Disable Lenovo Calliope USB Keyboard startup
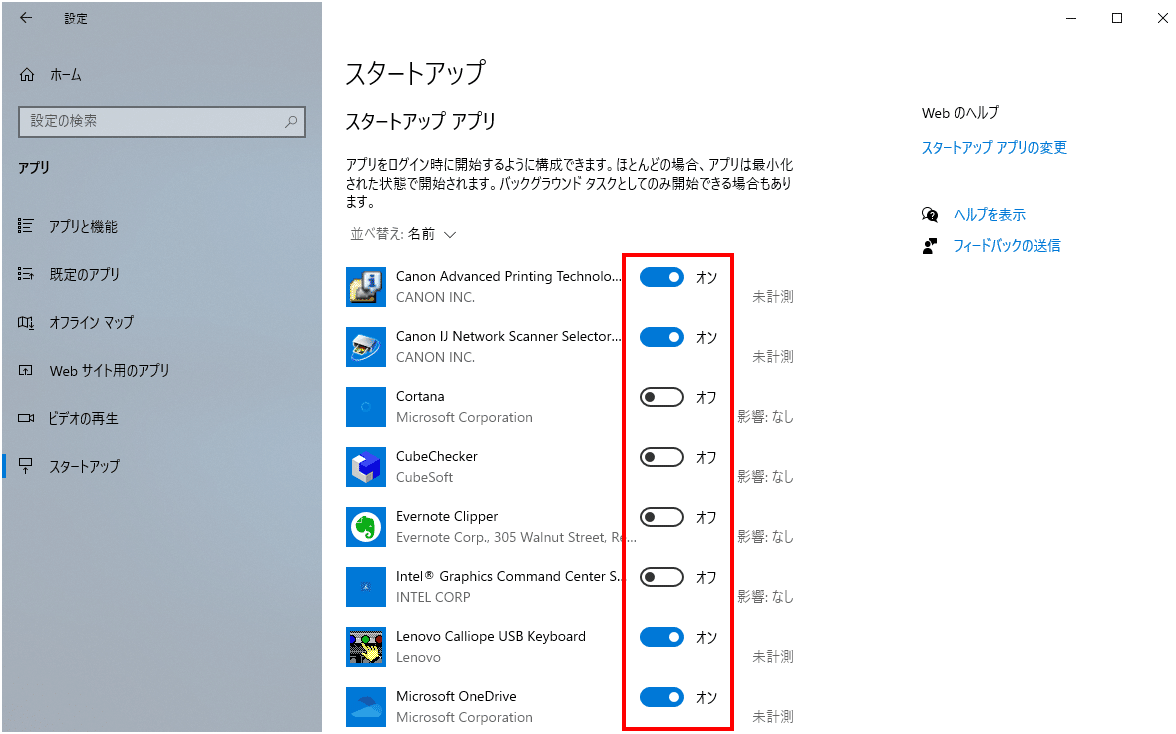Viewport: 1176px width, 734px height. coord(662,637)
